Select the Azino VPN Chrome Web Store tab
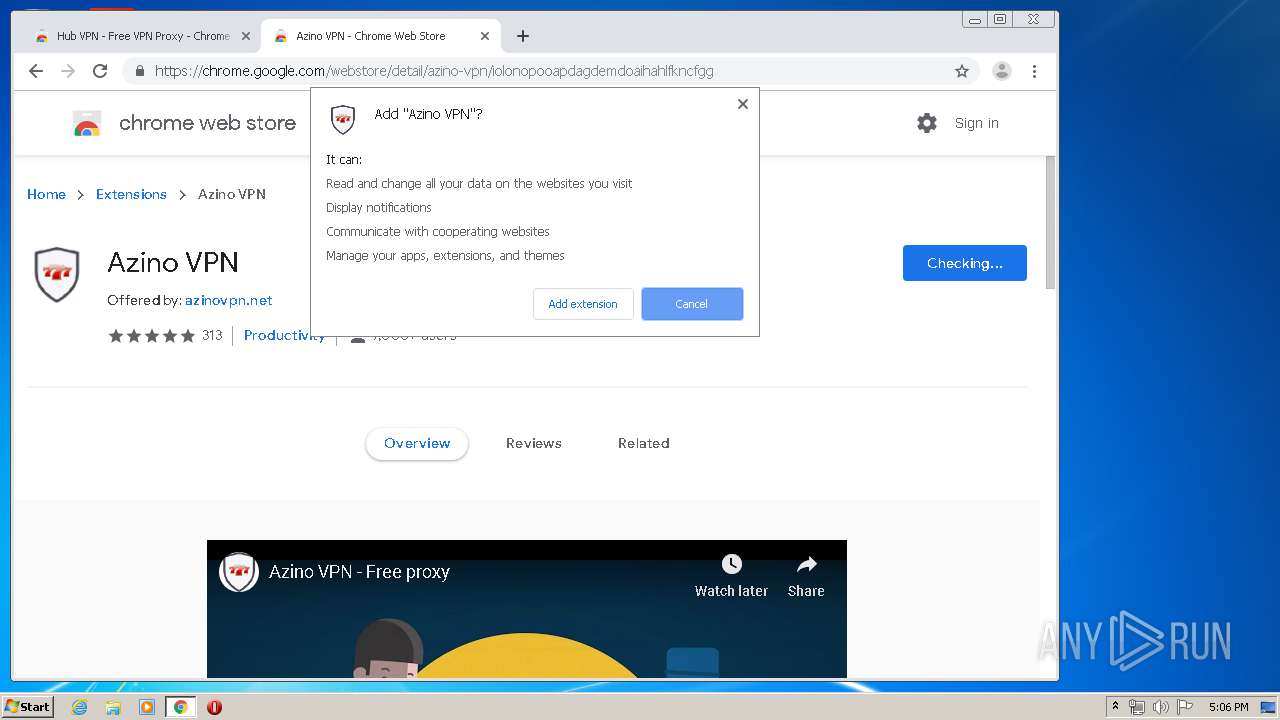Image resolution: width=1280 pixels, height=720 pixels. [x=380, y=36]
